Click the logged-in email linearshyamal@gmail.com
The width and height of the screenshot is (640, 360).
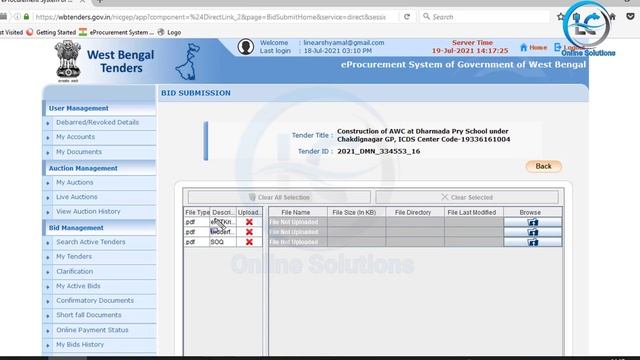pyautogui.click(x=344, y=42)
